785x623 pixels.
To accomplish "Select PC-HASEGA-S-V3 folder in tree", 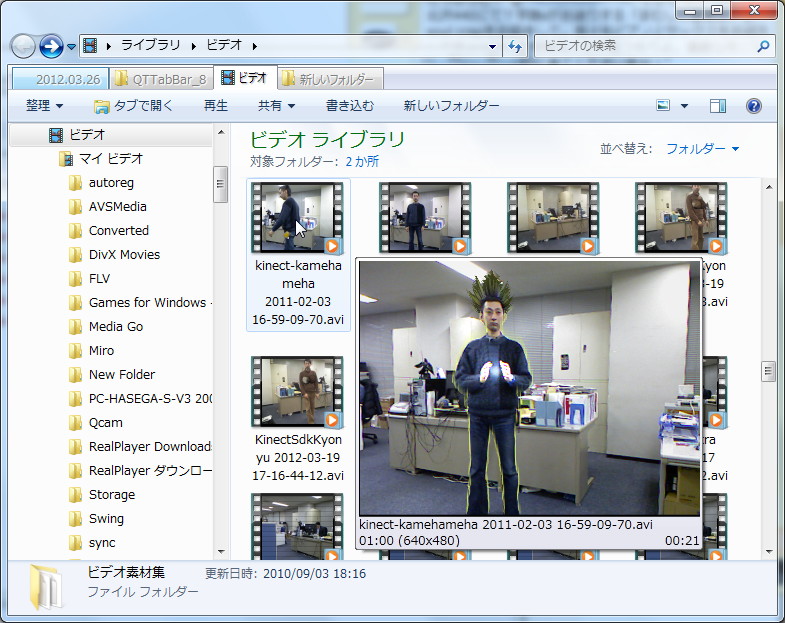I will click(x=150, y=399).
